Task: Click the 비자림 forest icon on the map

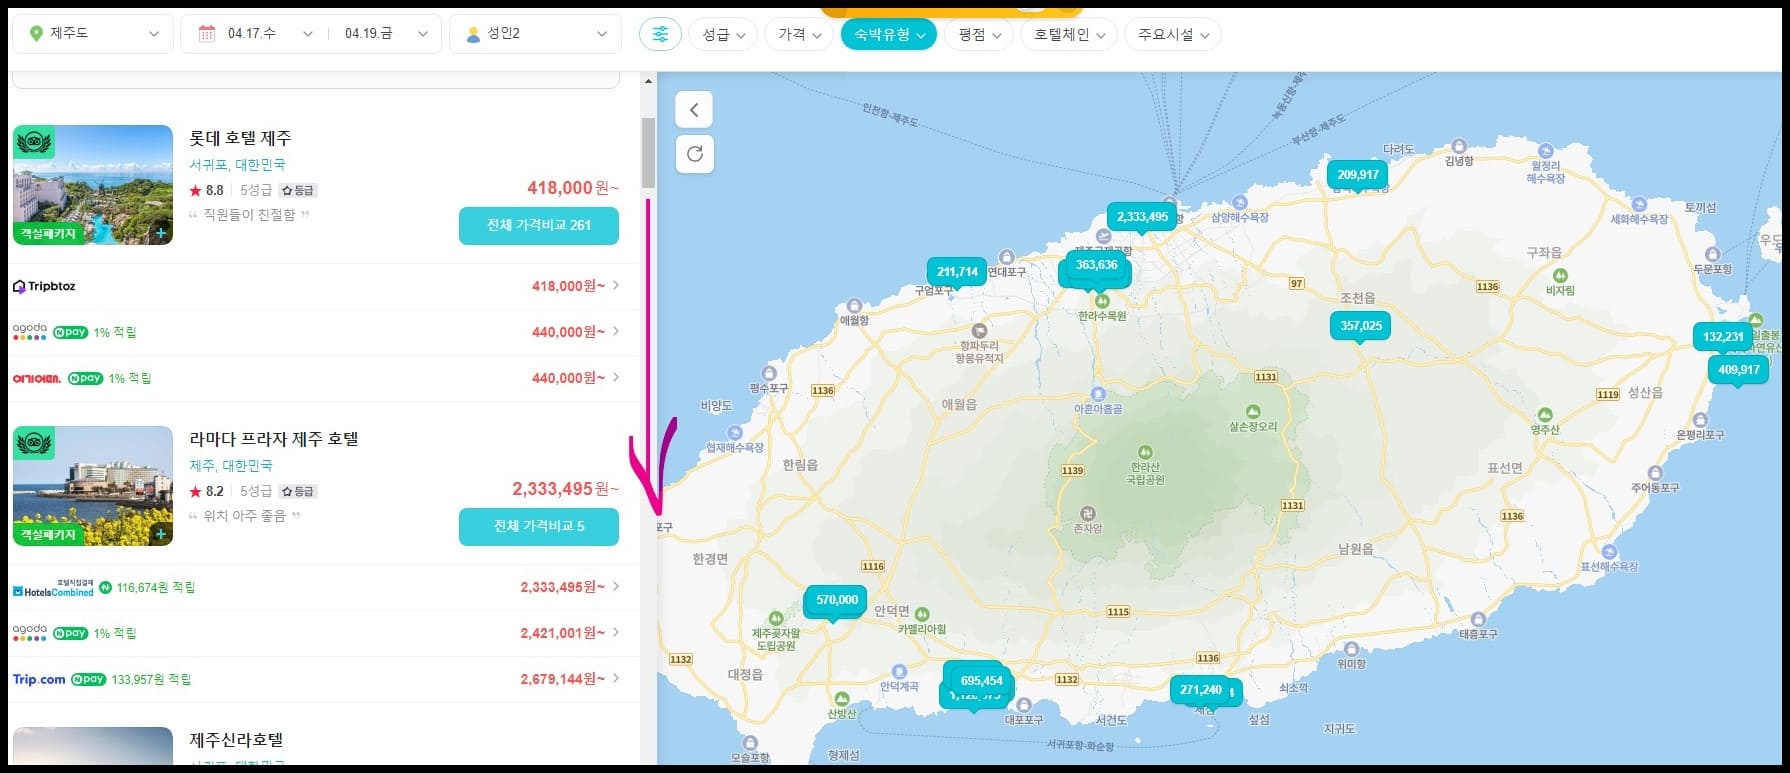Action: (x=1560, y=276)
